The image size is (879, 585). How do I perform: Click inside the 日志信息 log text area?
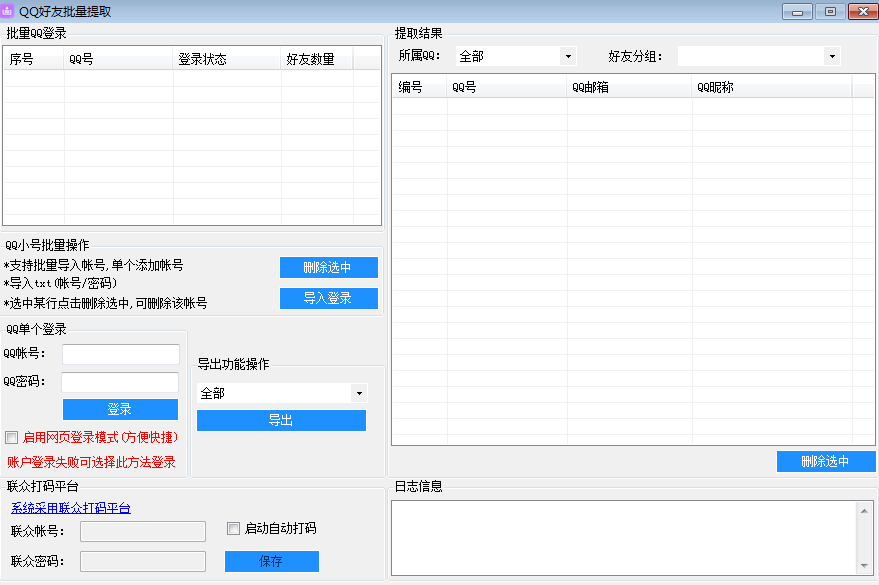click(624, 538)
